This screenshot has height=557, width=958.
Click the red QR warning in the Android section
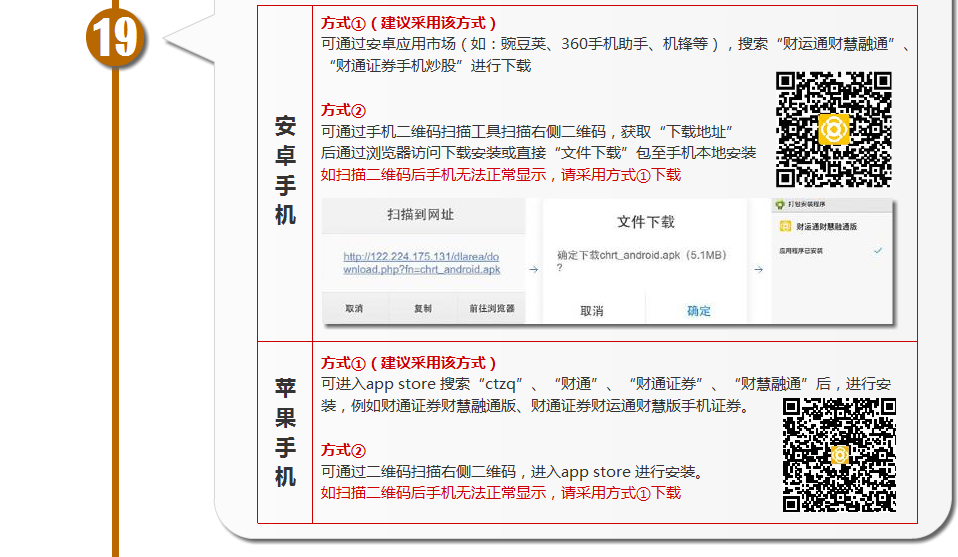click(501, 175)
